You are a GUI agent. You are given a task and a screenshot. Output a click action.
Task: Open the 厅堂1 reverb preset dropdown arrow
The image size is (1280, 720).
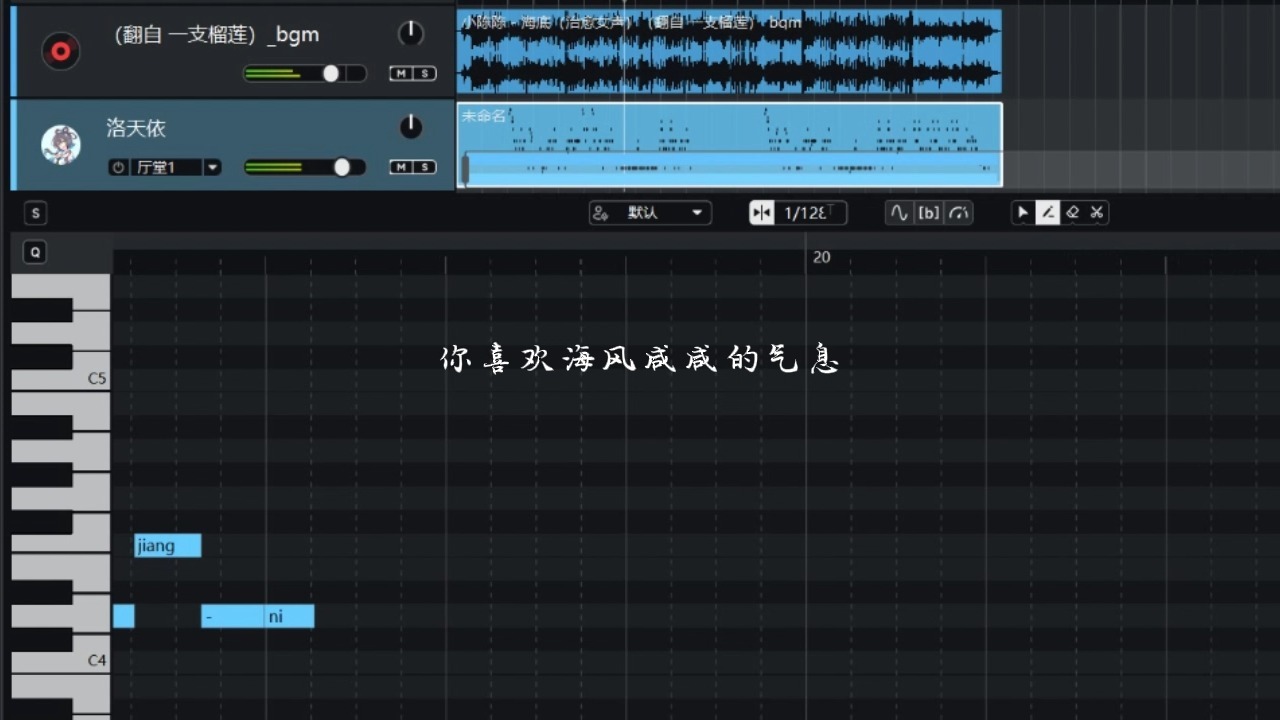[212, 167]
